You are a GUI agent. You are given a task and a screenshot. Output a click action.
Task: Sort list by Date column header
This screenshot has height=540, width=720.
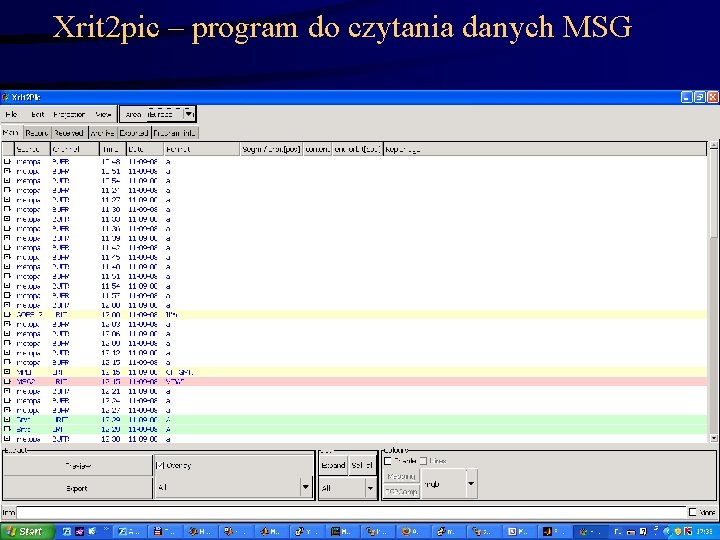point(145,149)
